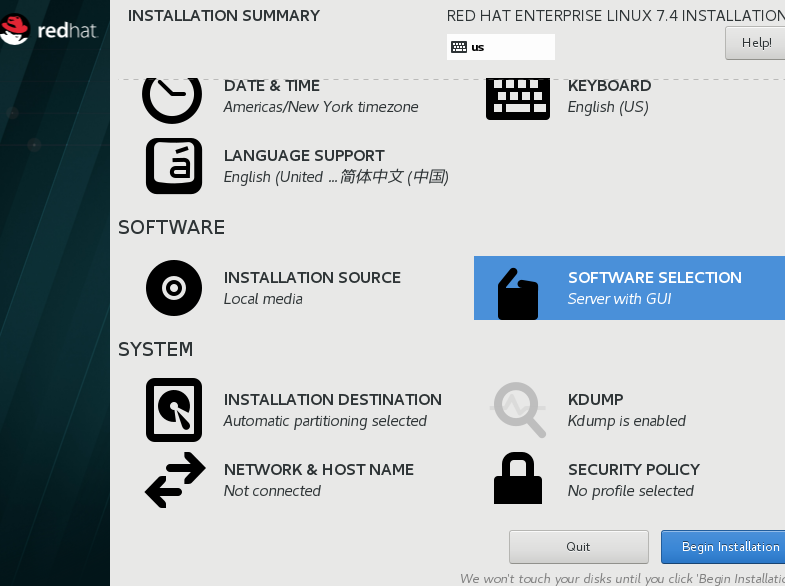Open the SOFTWARE SELECTION heading
Image resolution: width=785 pixels, height=586 pixels.
(654, 277)
